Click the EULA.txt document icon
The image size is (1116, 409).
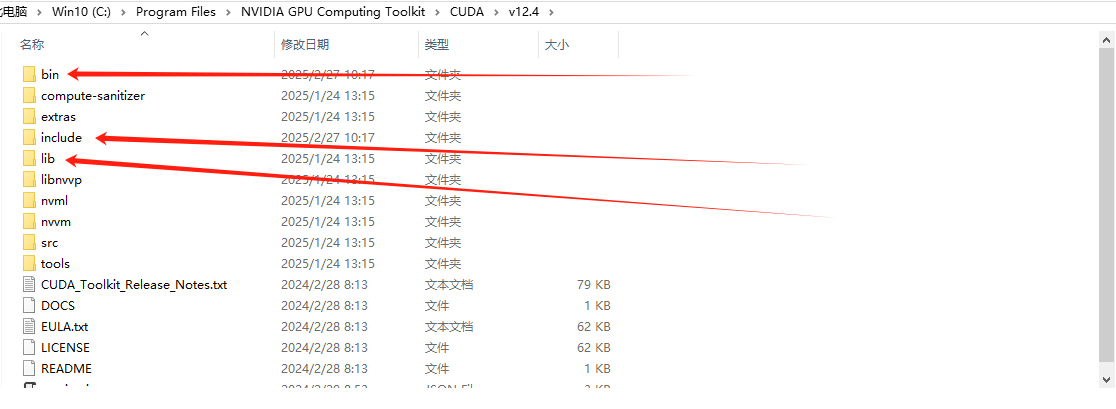[29, 326]
